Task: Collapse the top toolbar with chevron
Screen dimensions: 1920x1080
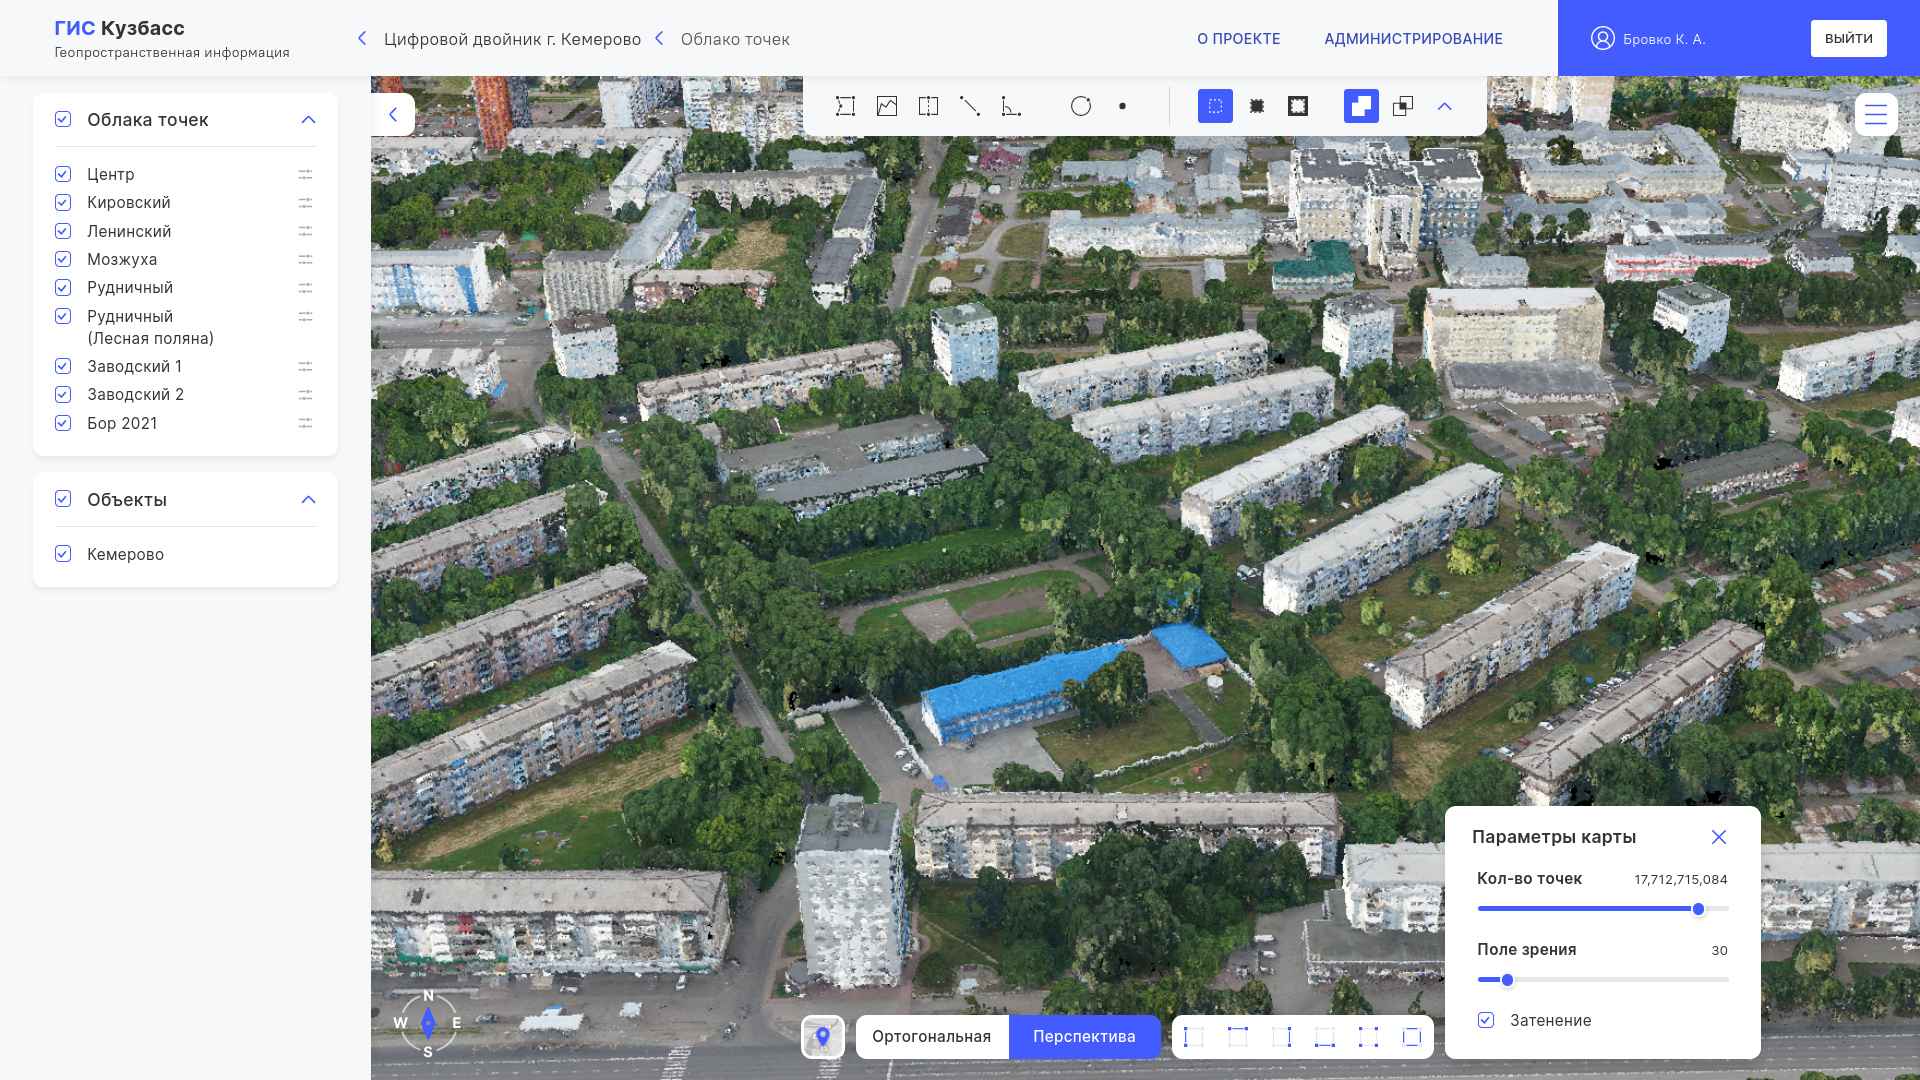Action: pos(1444,106)
